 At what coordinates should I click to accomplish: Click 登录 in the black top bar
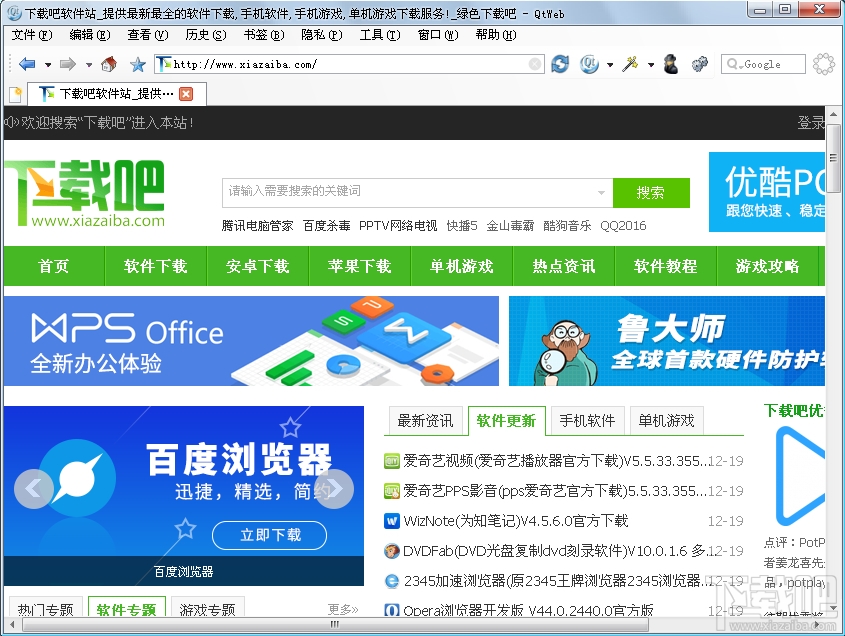[x=811, y=123]
